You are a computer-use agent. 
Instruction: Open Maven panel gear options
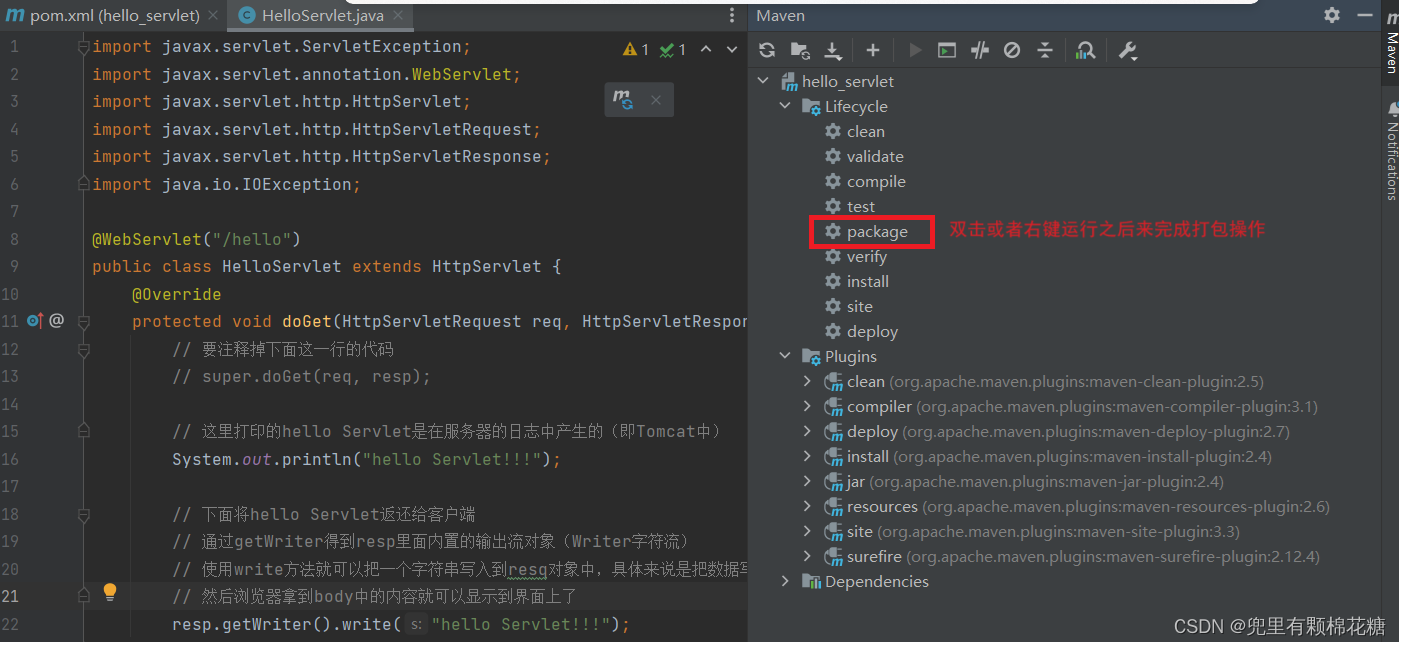coord(1332,15)
